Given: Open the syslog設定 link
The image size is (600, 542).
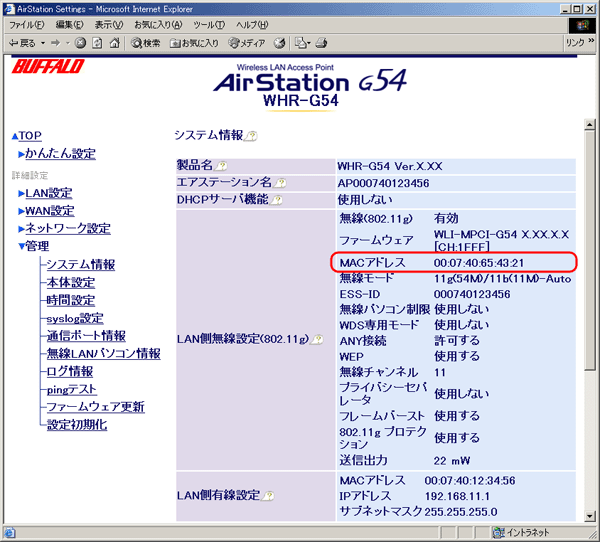Looking at the screenshot, I should (x=75, y=318).
